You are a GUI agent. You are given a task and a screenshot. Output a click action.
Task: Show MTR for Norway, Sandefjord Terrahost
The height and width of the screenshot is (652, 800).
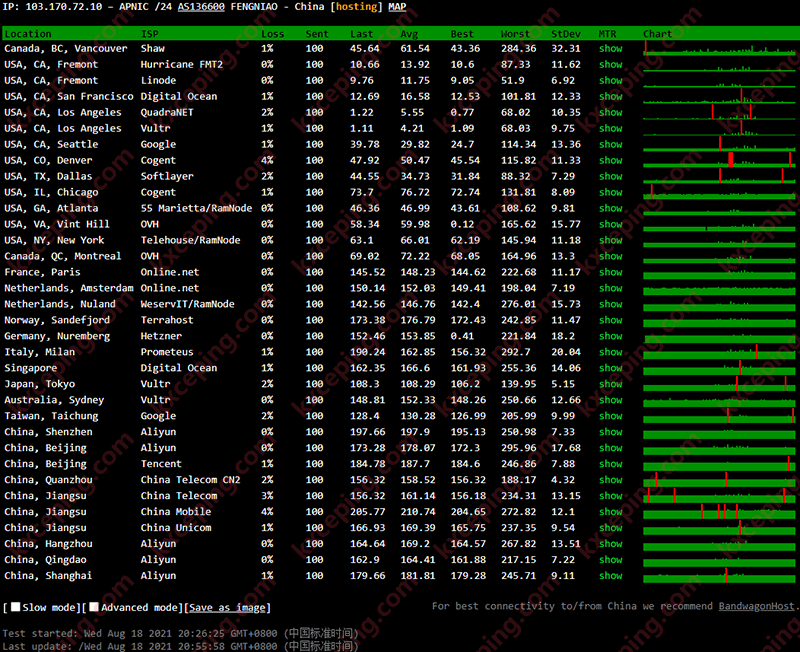(x=611, y=320)
